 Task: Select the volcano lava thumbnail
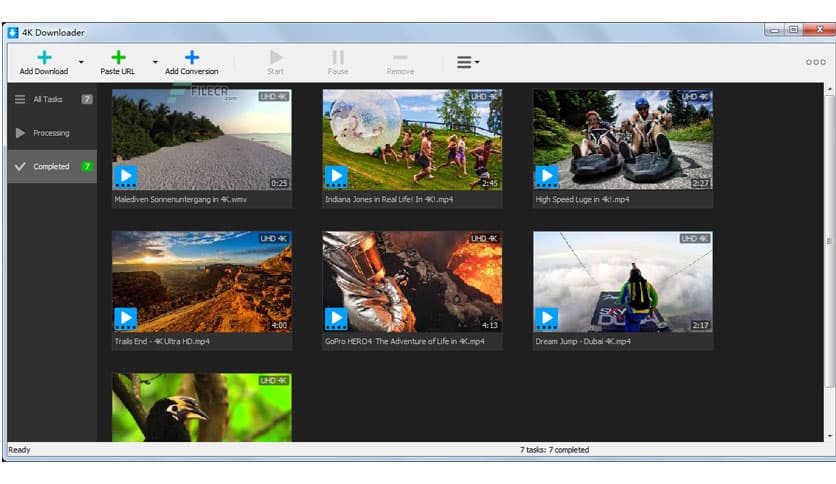tap(412, 282)
